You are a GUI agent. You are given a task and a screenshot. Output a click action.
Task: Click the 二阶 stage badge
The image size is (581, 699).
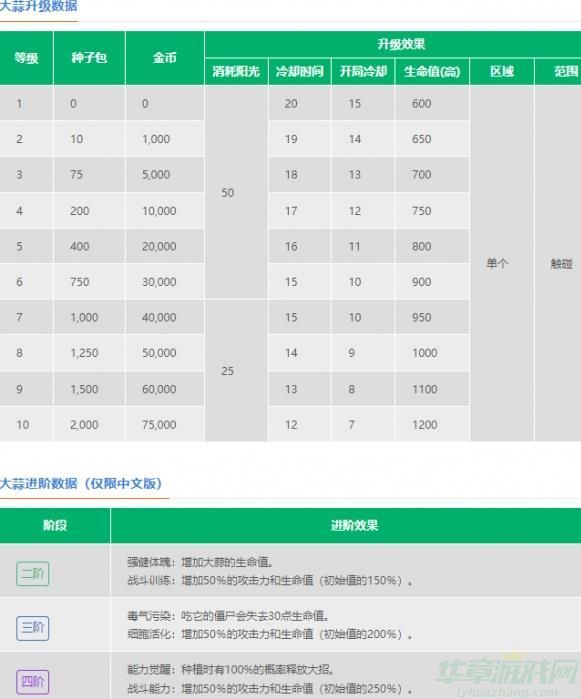coord(33,573)
